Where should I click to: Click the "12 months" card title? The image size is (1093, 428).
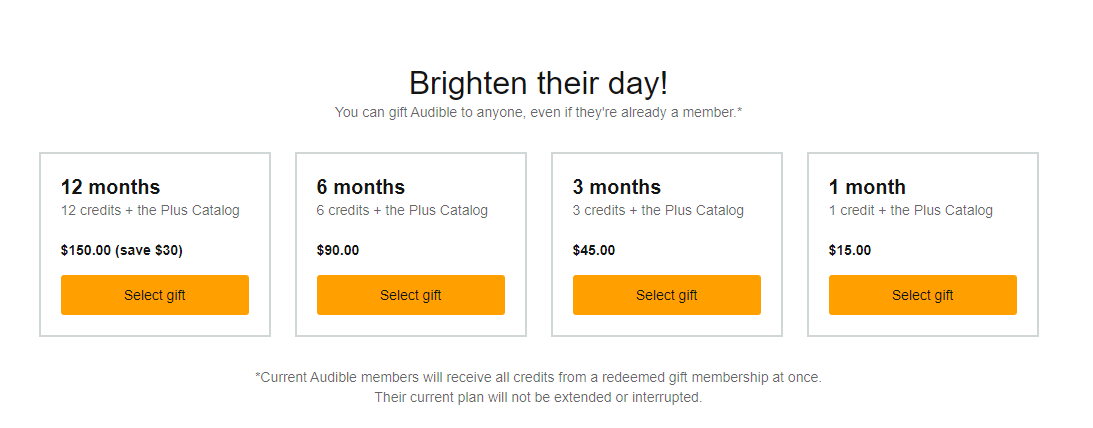coord(110,187)
